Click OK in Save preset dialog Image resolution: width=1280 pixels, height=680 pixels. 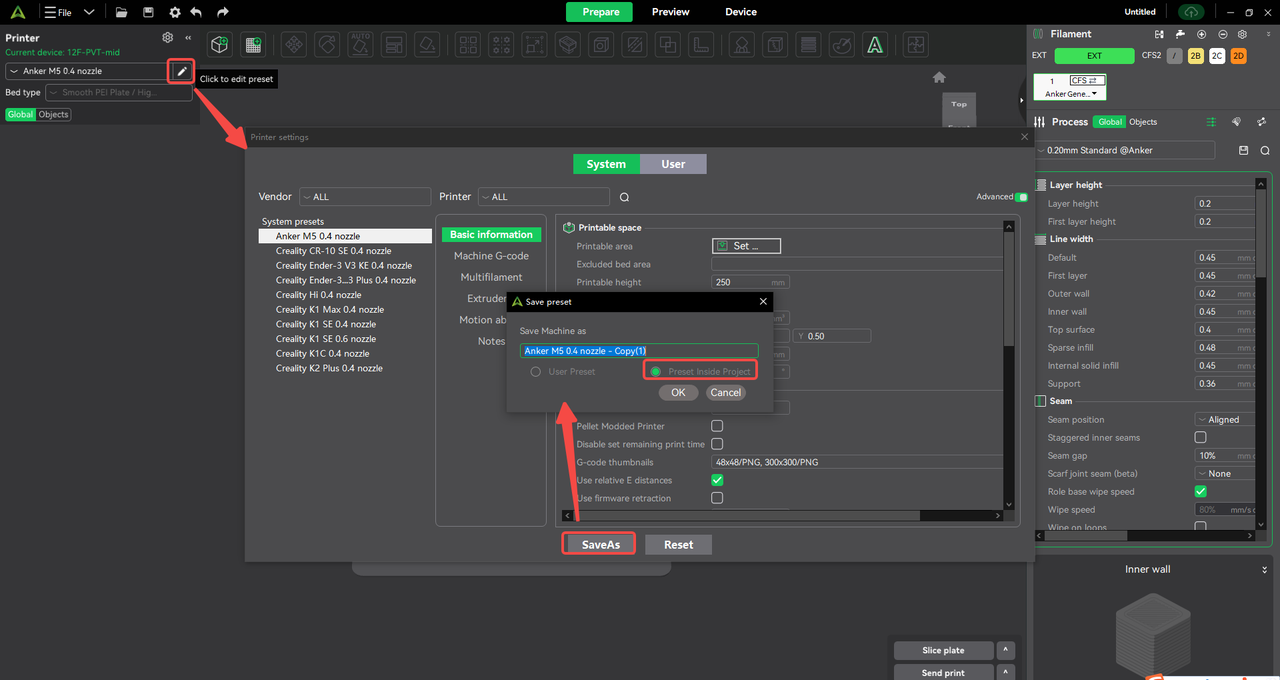(678, 393)
